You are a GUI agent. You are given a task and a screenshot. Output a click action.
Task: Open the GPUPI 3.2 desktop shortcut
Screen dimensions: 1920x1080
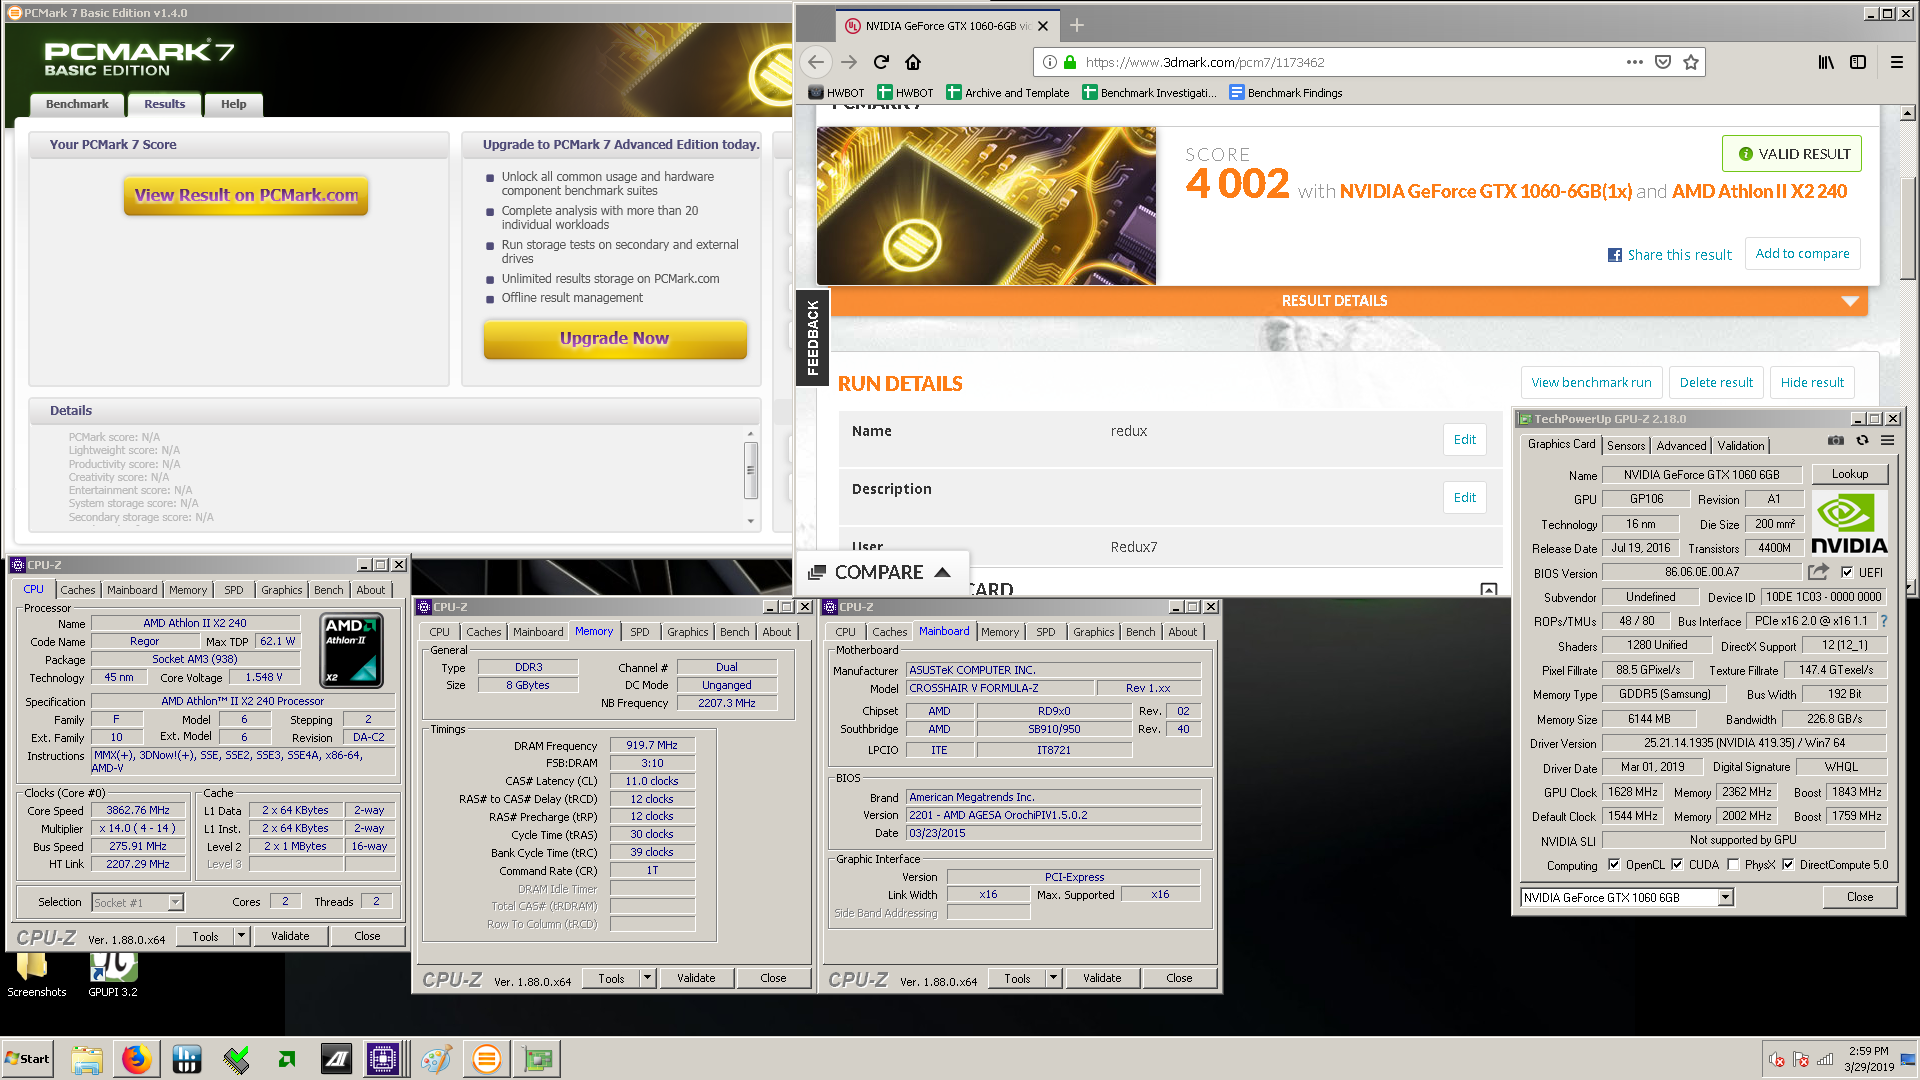113,975
